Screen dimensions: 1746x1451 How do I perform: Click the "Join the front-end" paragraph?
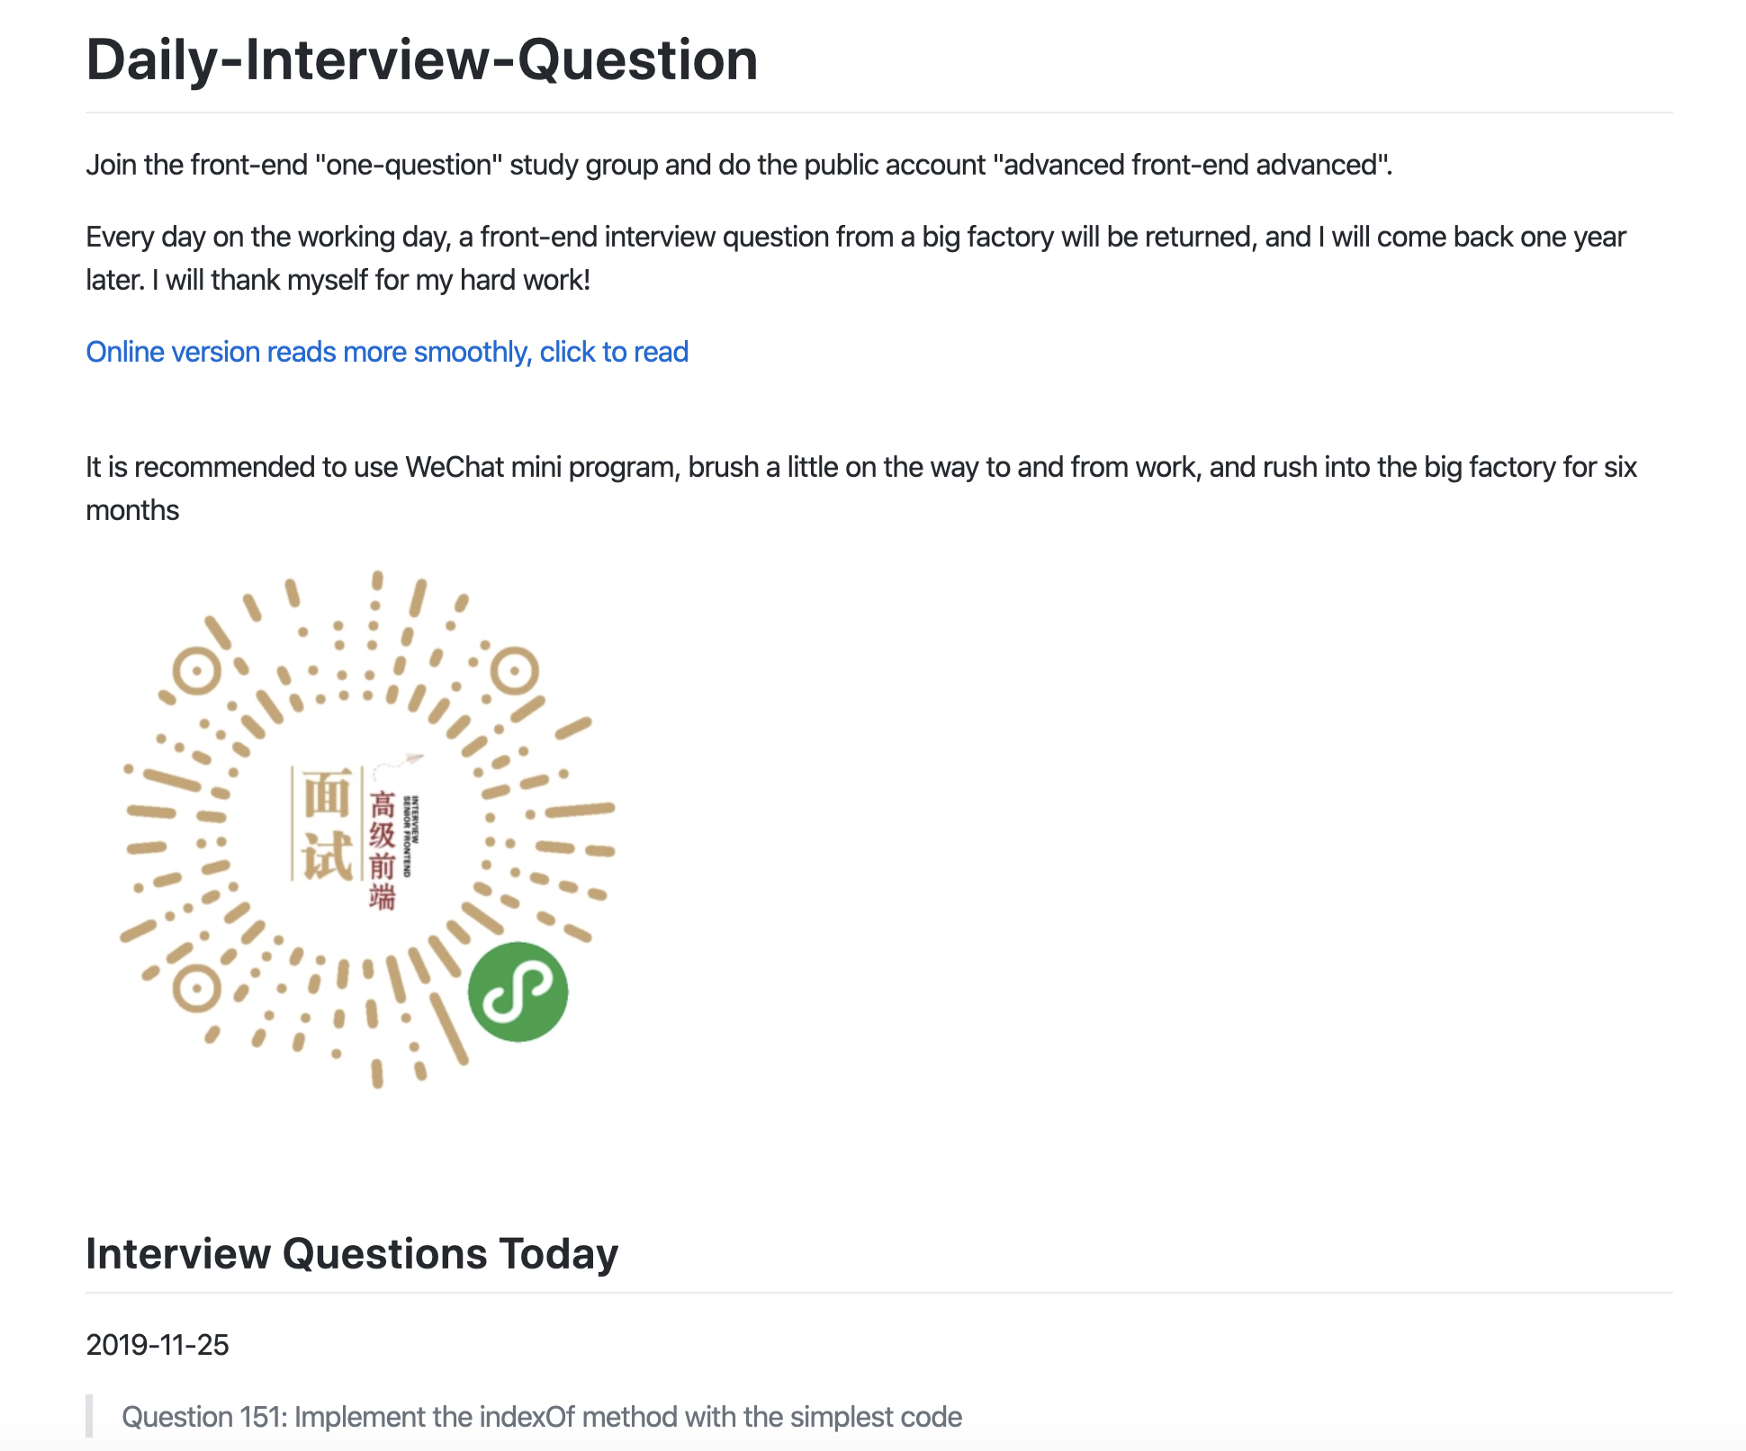click(x=738, y=165)
